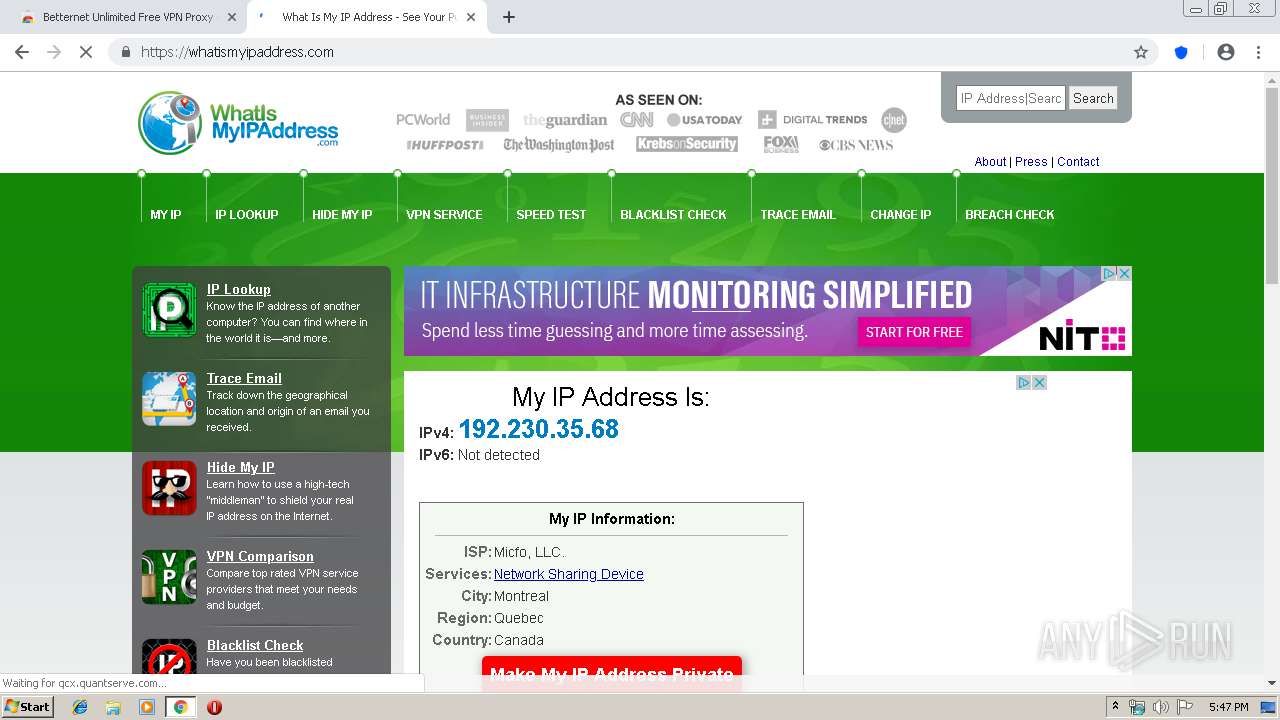Click the red Betternet taskbar icon
The image size is (1280, 720).
pos(214,707)
